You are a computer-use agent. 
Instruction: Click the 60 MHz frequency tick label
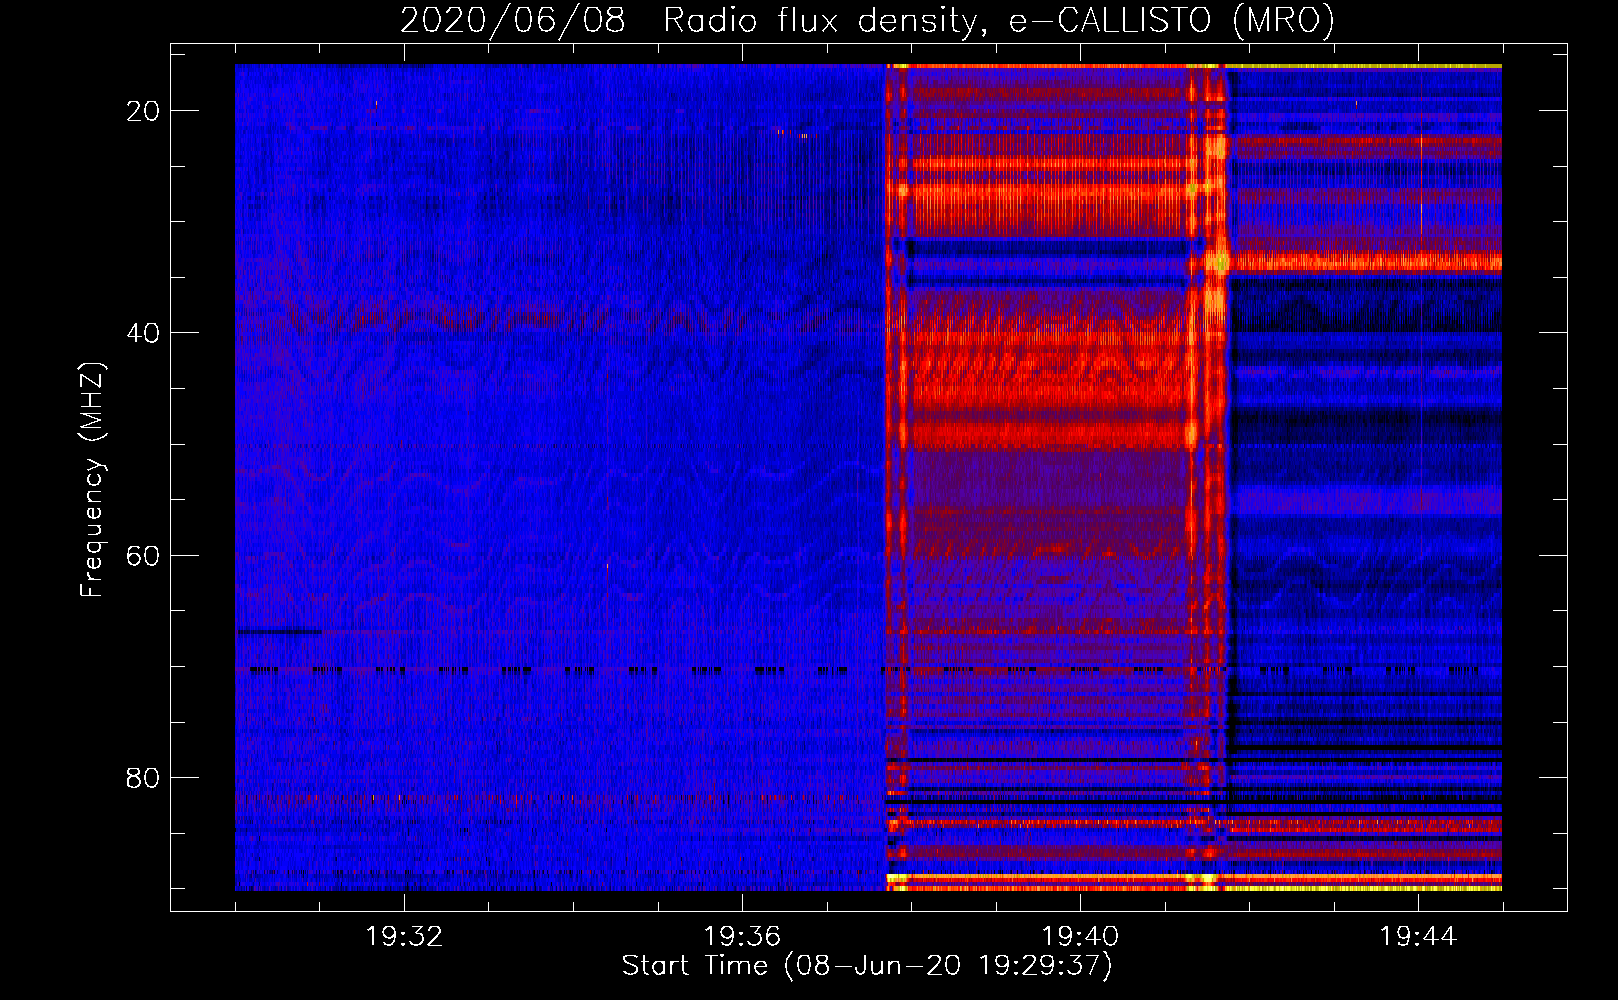[143, 555]
